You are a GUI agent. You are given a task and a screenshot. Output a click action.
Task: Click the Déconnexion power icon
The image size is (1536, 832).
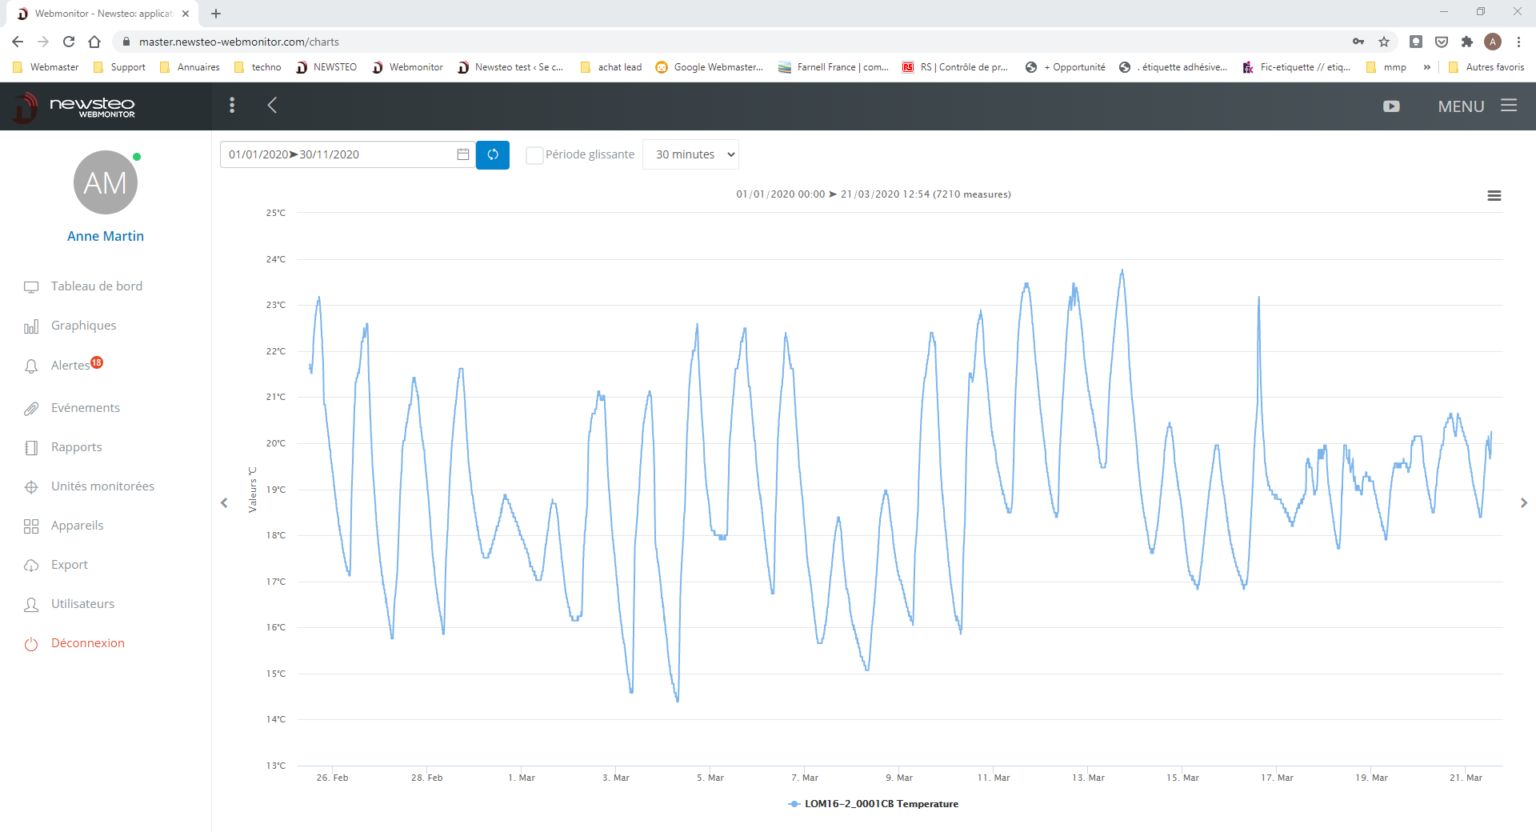pyautogui.click(x=31, y=644)
